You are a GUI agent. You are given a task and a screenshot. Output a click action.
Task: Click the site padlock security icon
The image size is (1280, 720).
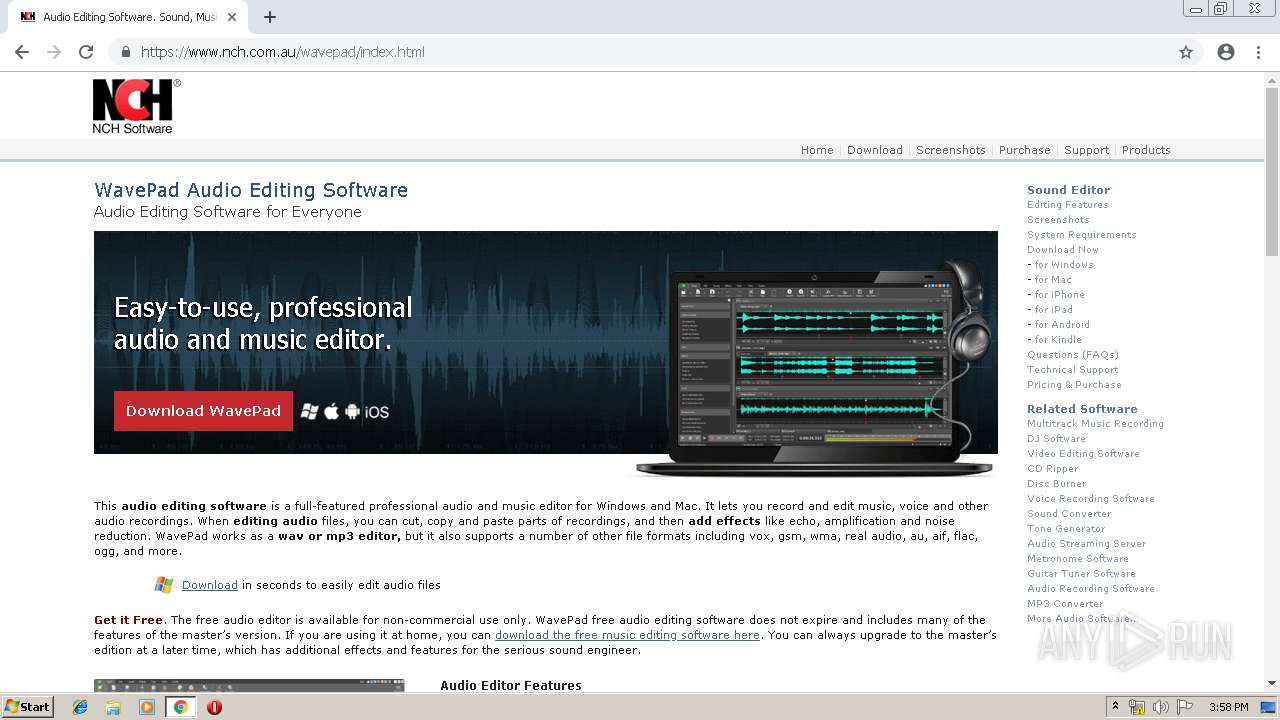point(125,52)
